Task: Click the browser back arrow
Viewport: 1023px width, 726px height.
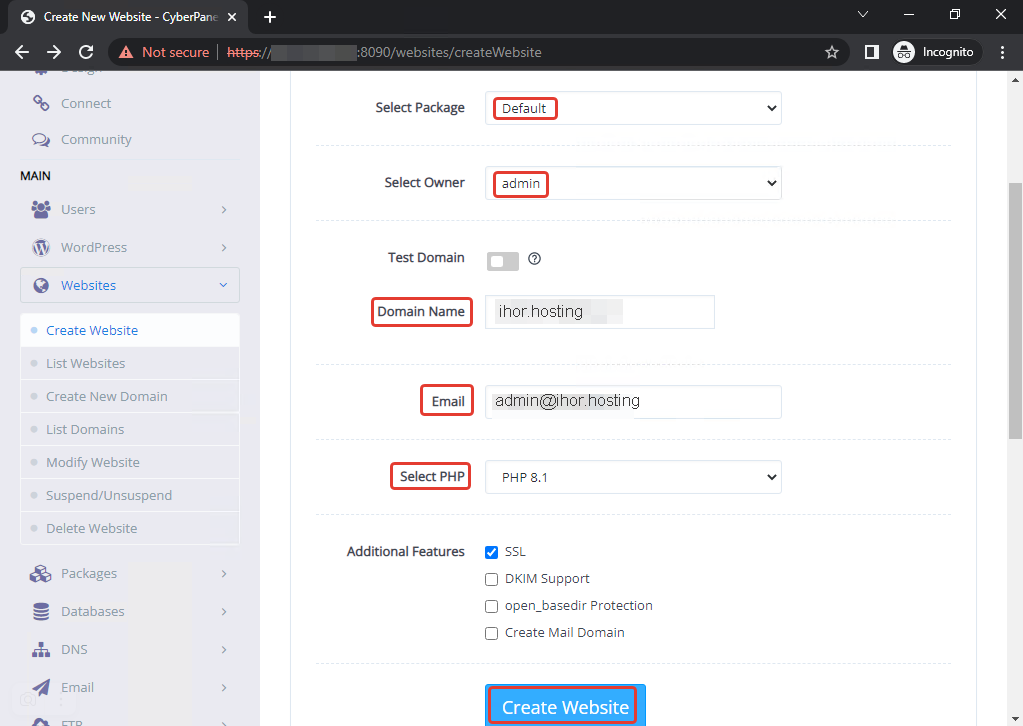Action: pyautogui.click(x=22, y=52)
